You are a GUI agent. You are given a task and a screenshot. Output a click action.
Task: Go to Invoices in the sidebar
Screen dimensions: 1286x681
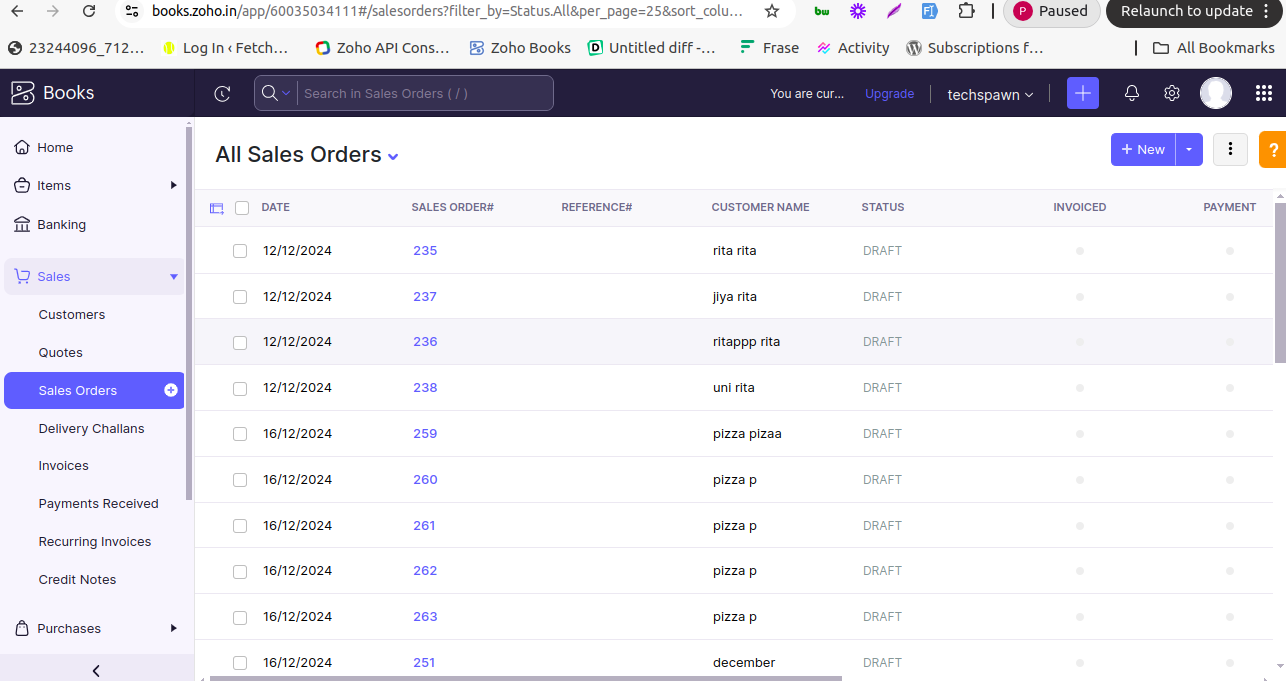click(x=63, y=466)
